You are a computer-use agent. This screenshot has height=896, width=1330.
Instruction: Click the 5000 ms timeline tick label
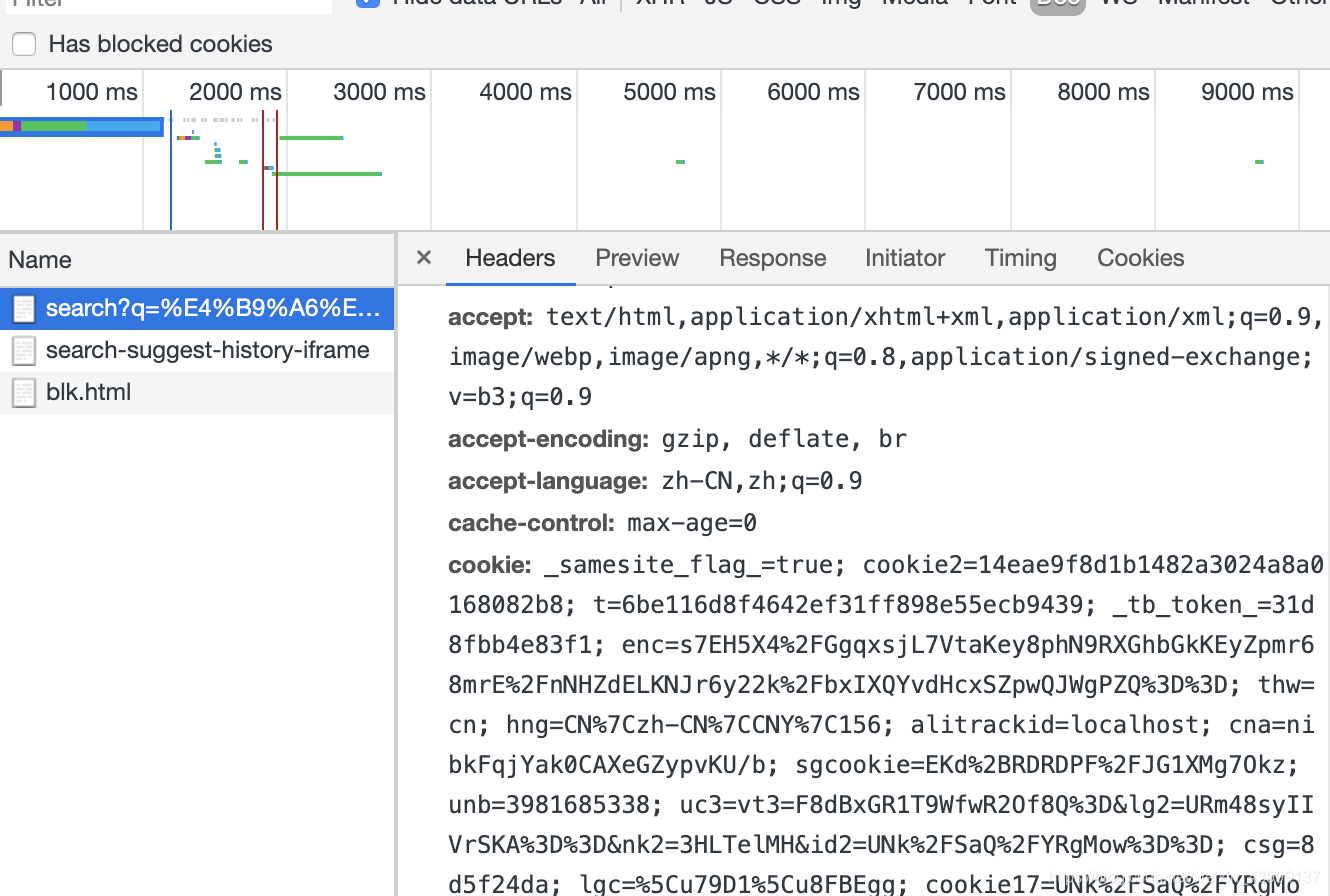click(x=669, y=92)
